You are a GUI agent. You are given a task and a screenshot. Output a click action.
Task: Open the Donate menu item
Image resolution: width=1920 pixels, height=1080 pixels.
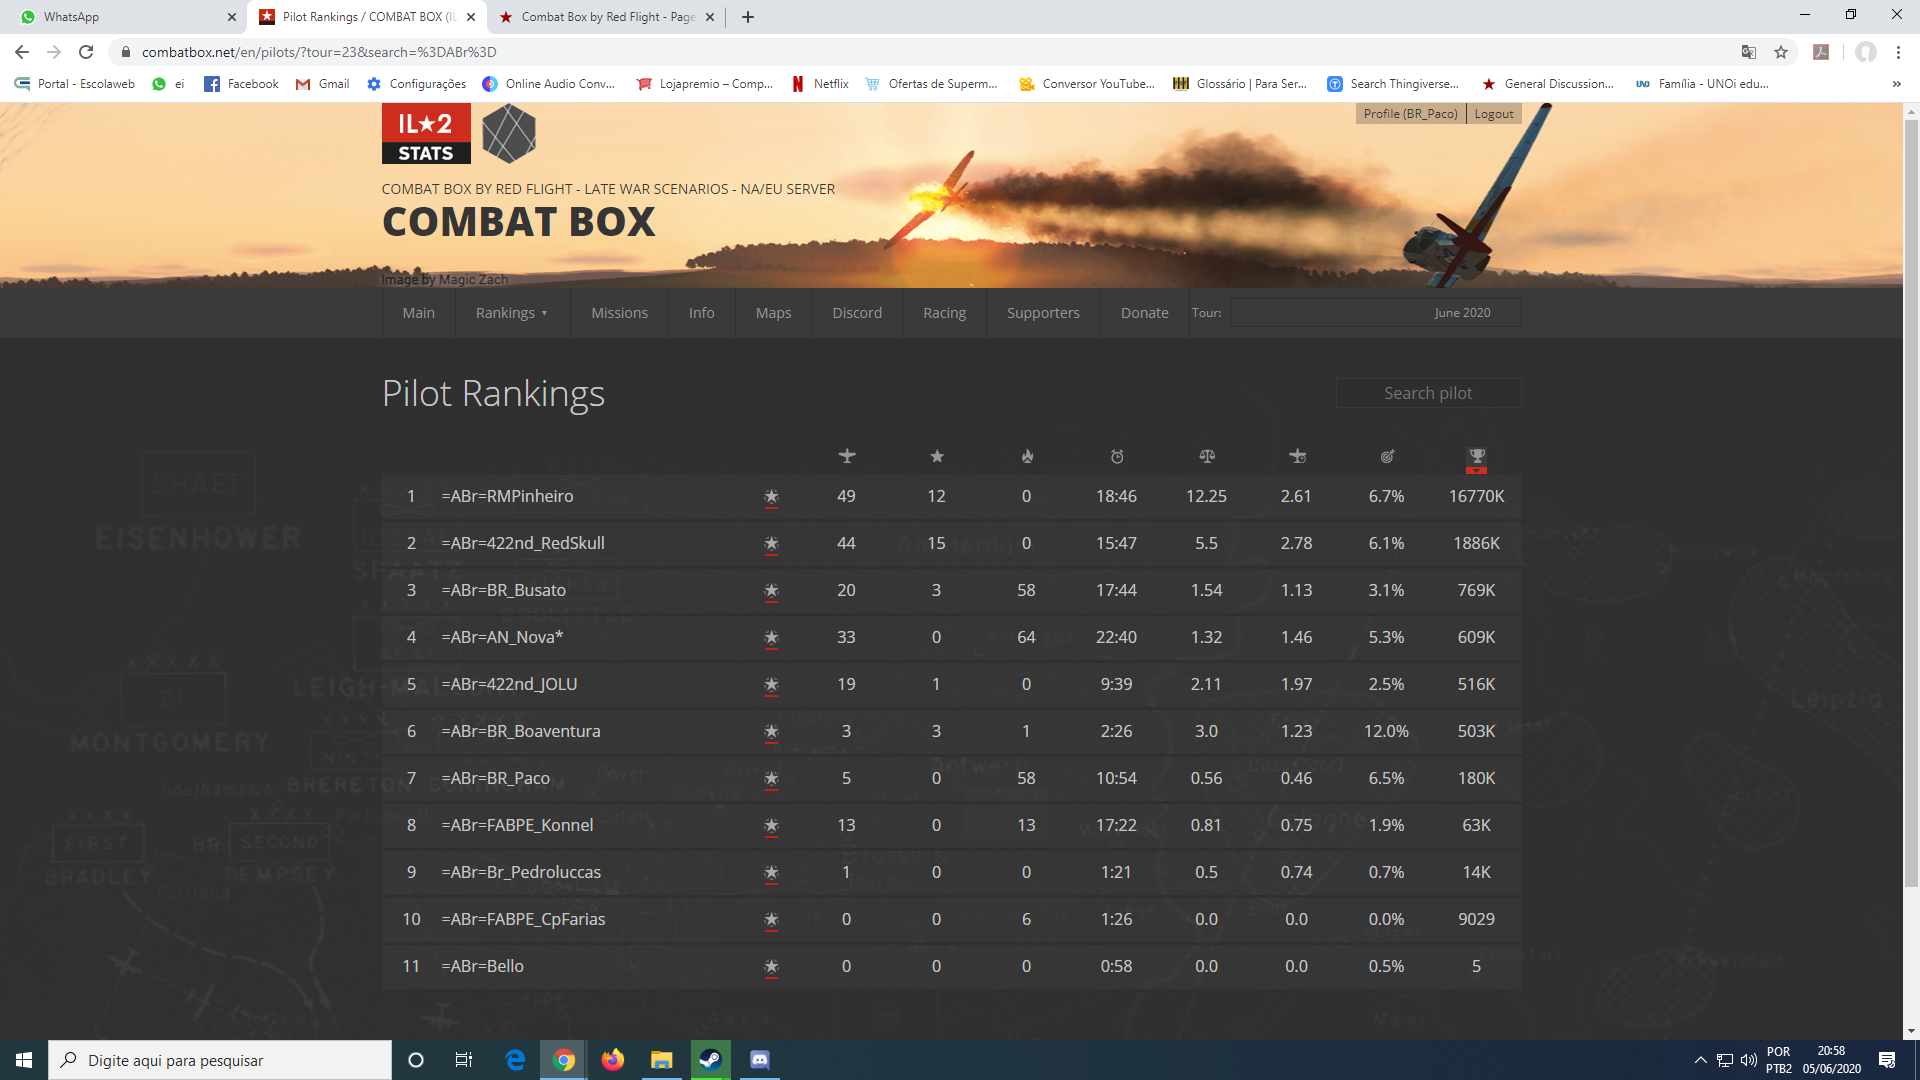coord(1145,313)
